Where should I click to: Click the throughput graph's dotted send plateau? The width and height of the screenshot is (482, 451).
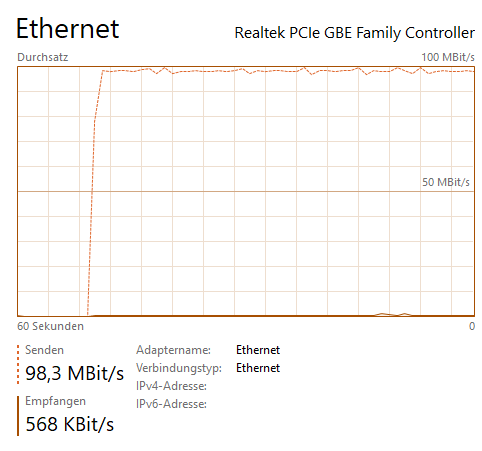(x=287, y=71)
